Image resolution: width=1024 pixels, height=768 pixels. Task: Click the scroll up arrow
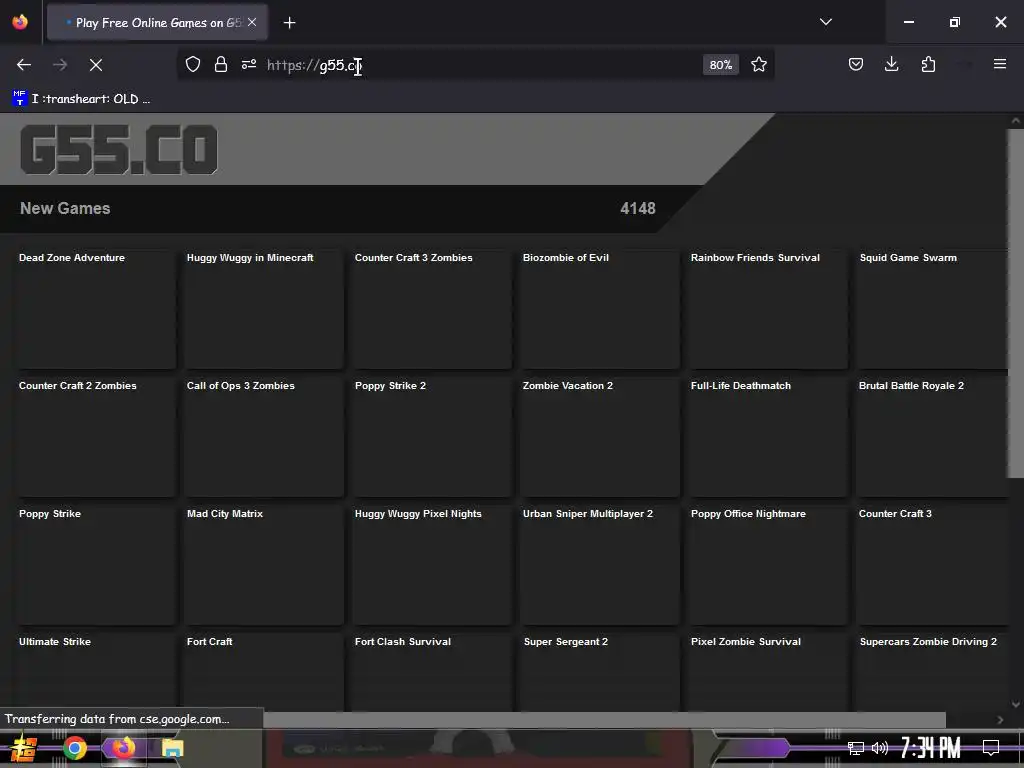pyautogui.click(x=1016, y=120)
